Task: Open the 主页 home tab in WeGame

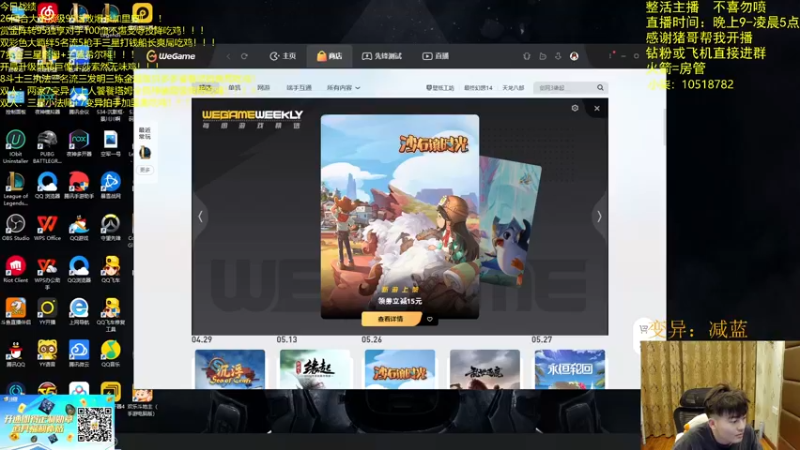Action: pos(283,56)
